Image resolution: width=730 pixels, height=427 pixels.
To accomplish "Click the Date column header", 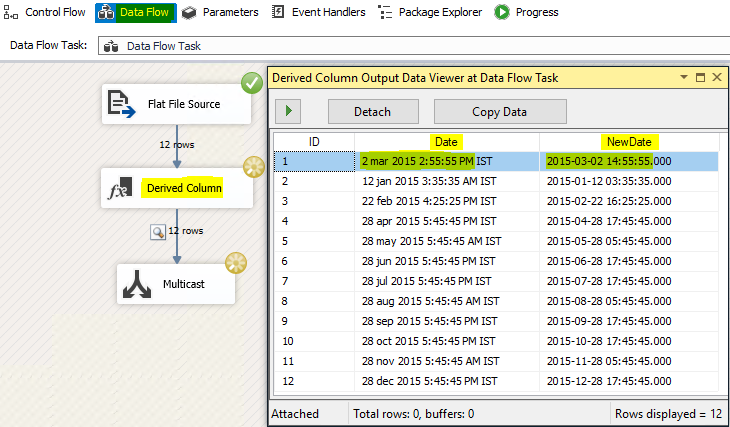I will pos(446,142).
